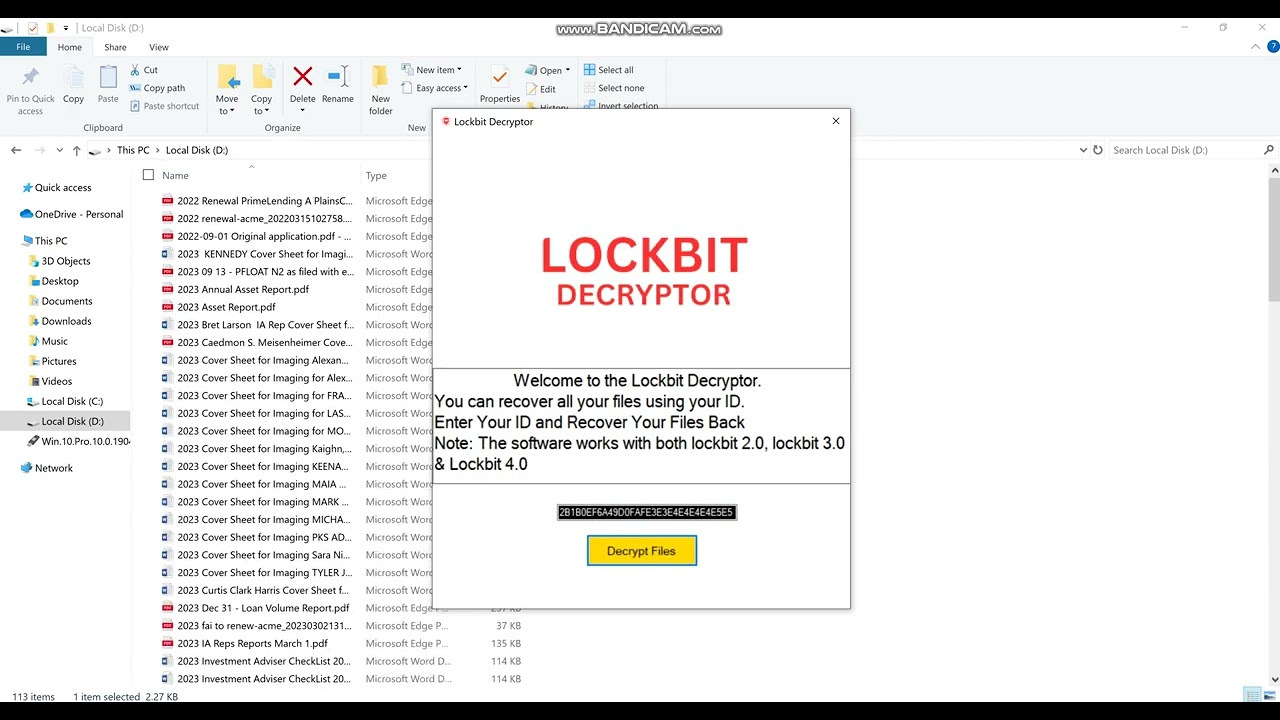Select Quick access in navigation pane
The height and width of the screenshot is (720, 1280).
tap(63, 187)
